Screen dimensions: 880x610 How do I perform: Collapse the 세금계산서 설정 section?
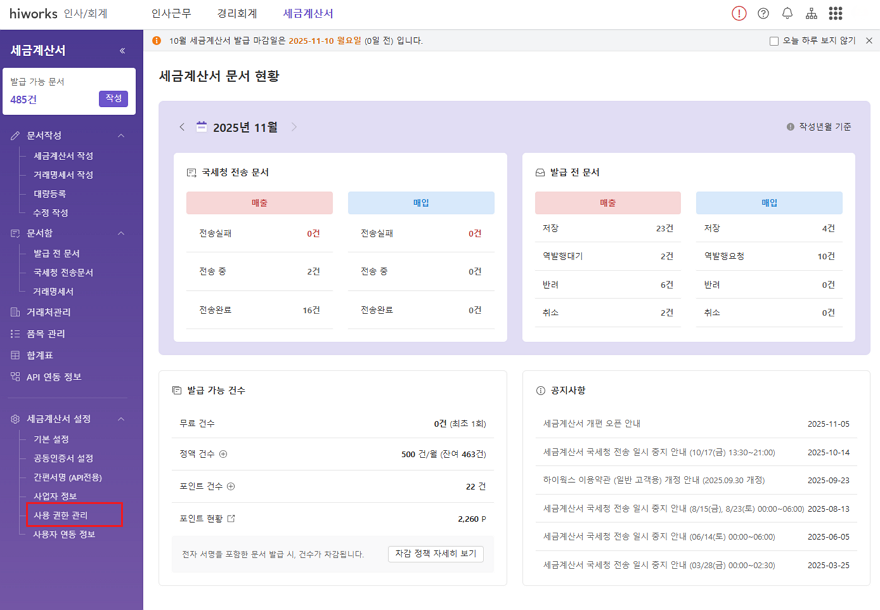121,419
